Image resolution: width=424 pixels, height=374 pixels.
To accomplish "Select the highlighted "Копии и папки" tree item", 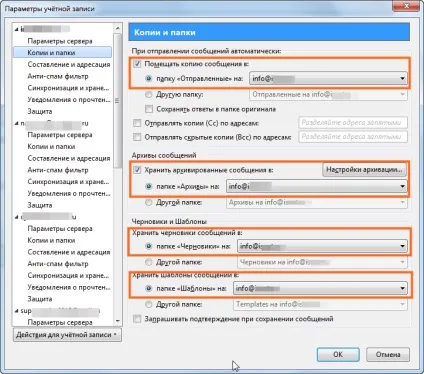I will pos(62,53).
